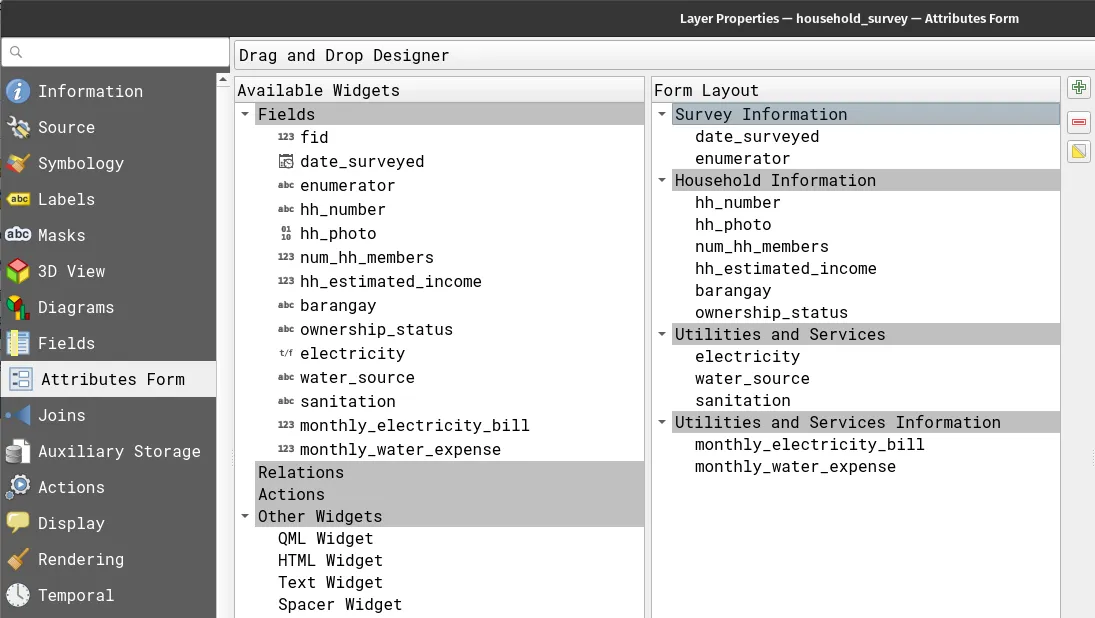Switch to the Fields tab

click(x=64, y=343)
